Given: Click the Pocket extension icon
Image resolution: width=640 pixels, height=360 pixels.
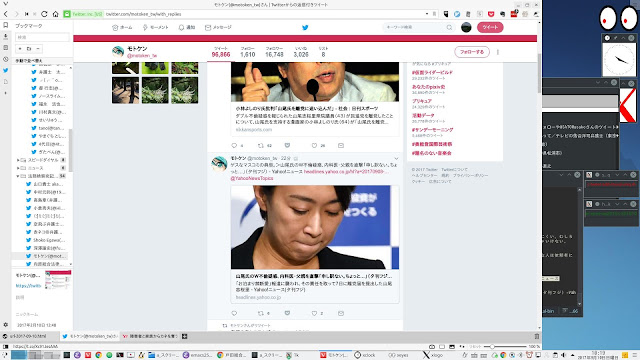Looking at the screenshot, I should tap(491, 14).
